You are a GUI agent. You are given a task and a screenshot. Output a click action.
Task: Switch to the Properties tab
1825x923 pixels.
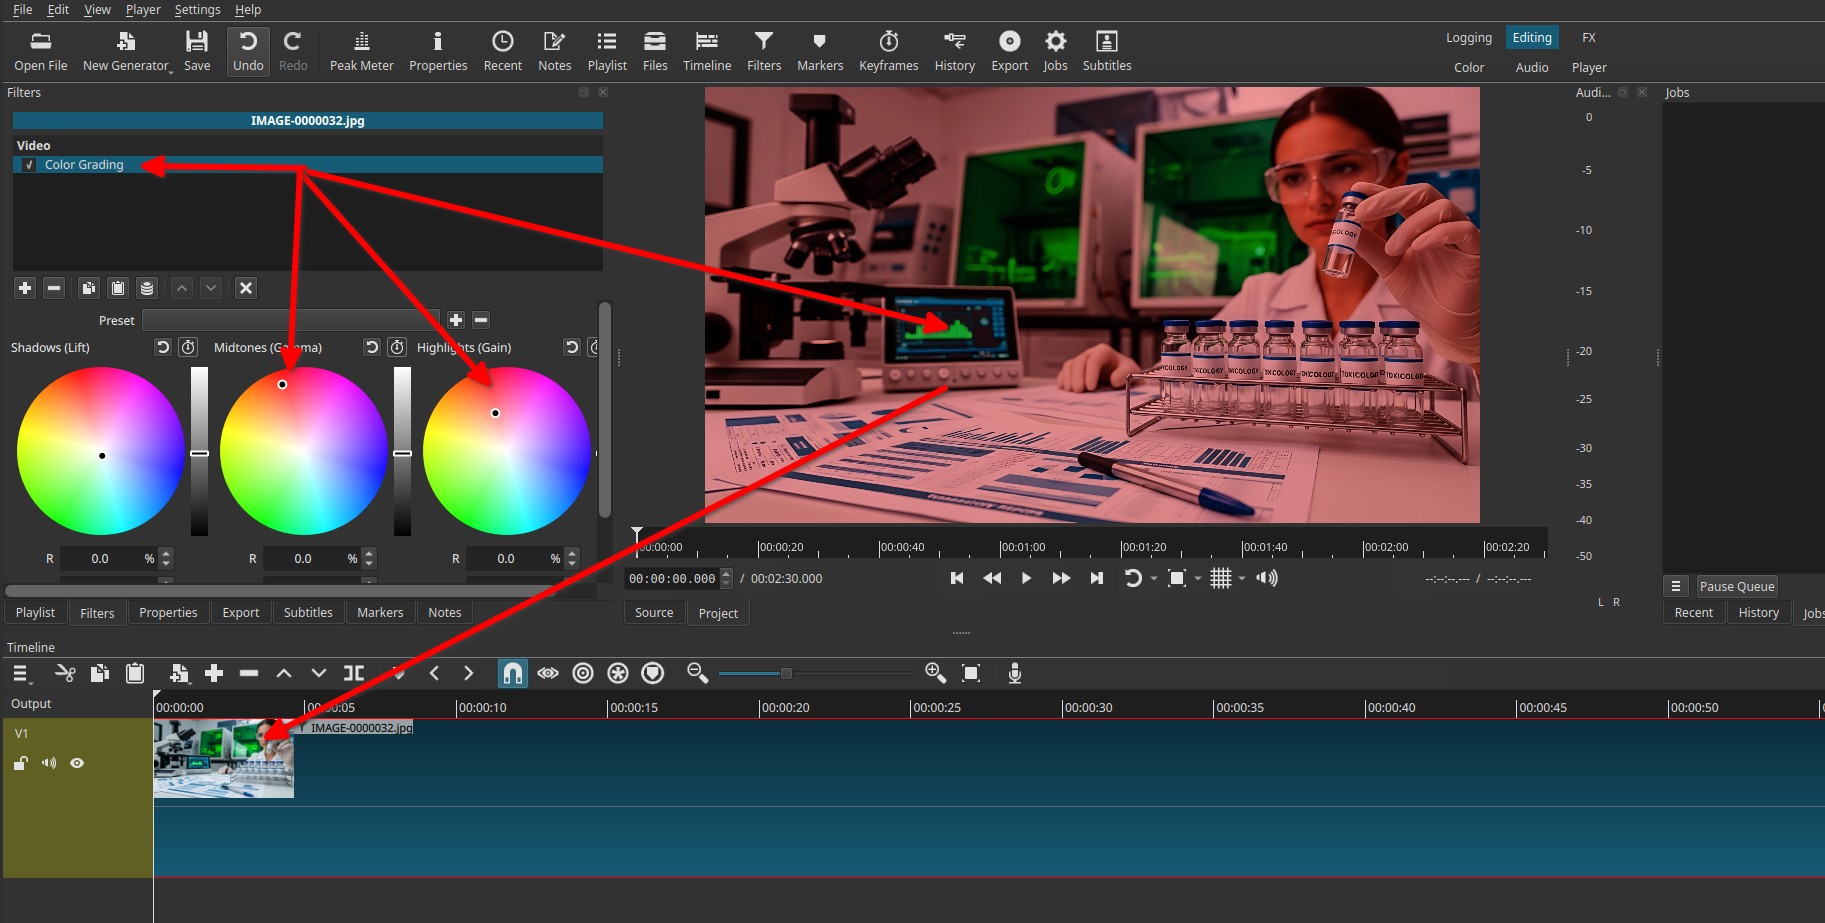pyautogui.click(x=168, y=612)
